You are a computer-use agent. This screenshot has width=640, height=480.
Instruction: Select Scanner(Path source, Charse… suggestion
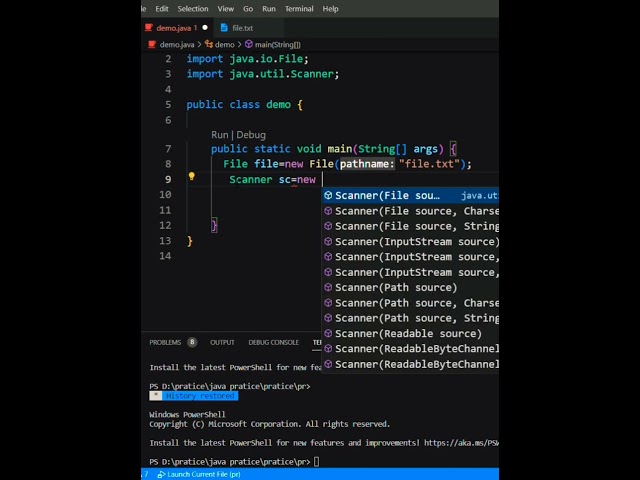coord(410,303)
